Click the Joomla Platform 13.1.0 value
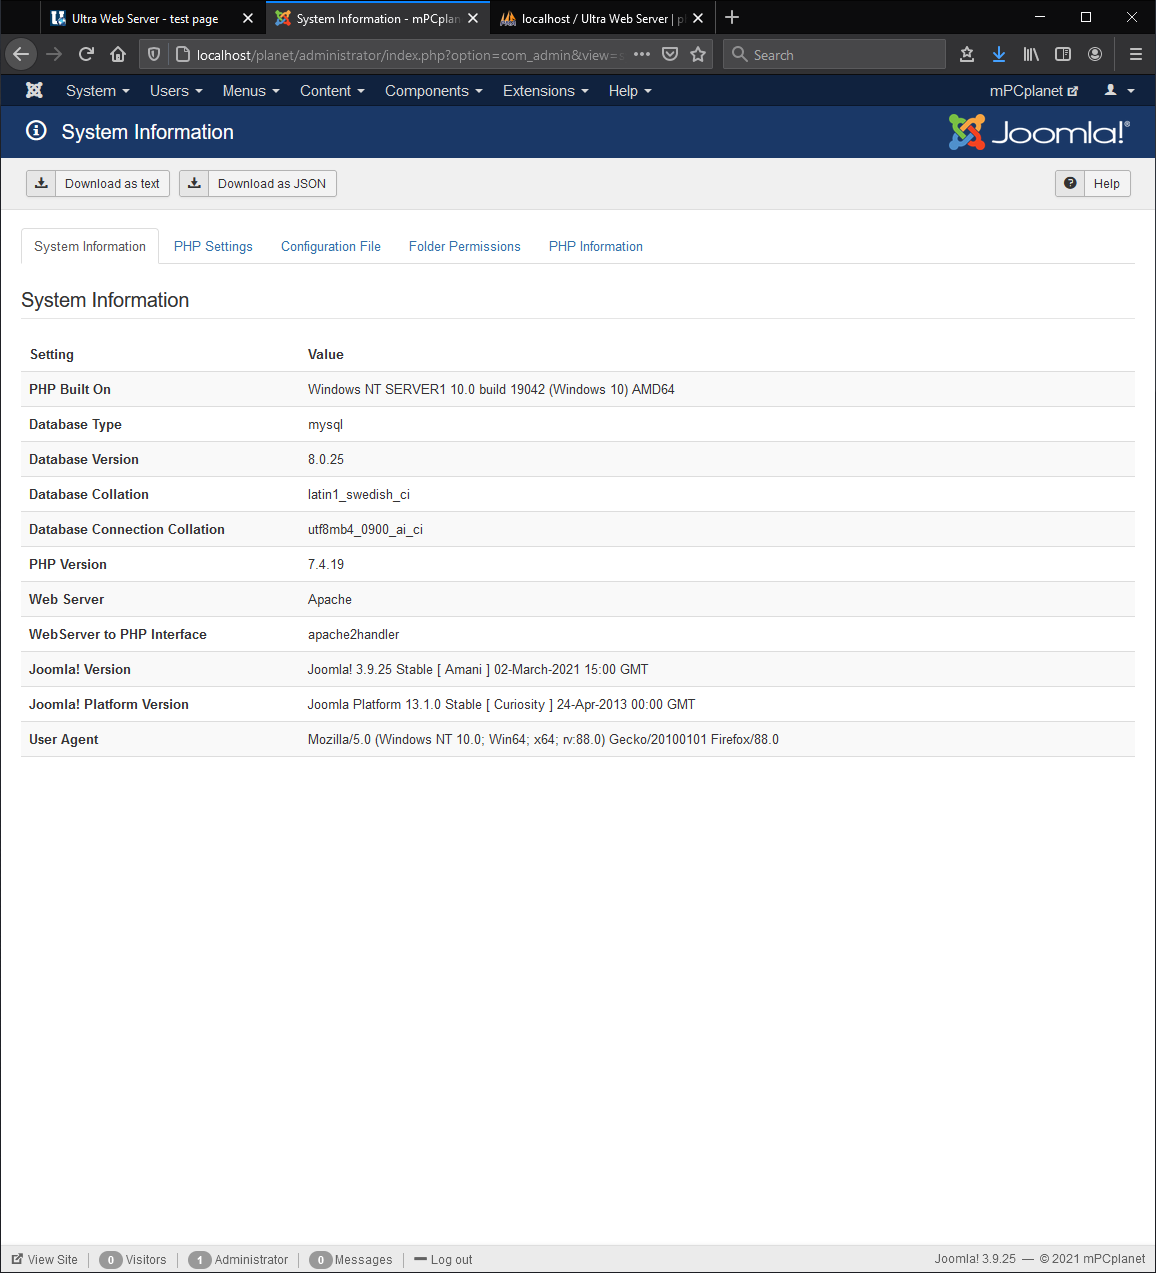The width and height of the screenshot is (1156, 1273). pyautogui.click(x=501, y=704)
